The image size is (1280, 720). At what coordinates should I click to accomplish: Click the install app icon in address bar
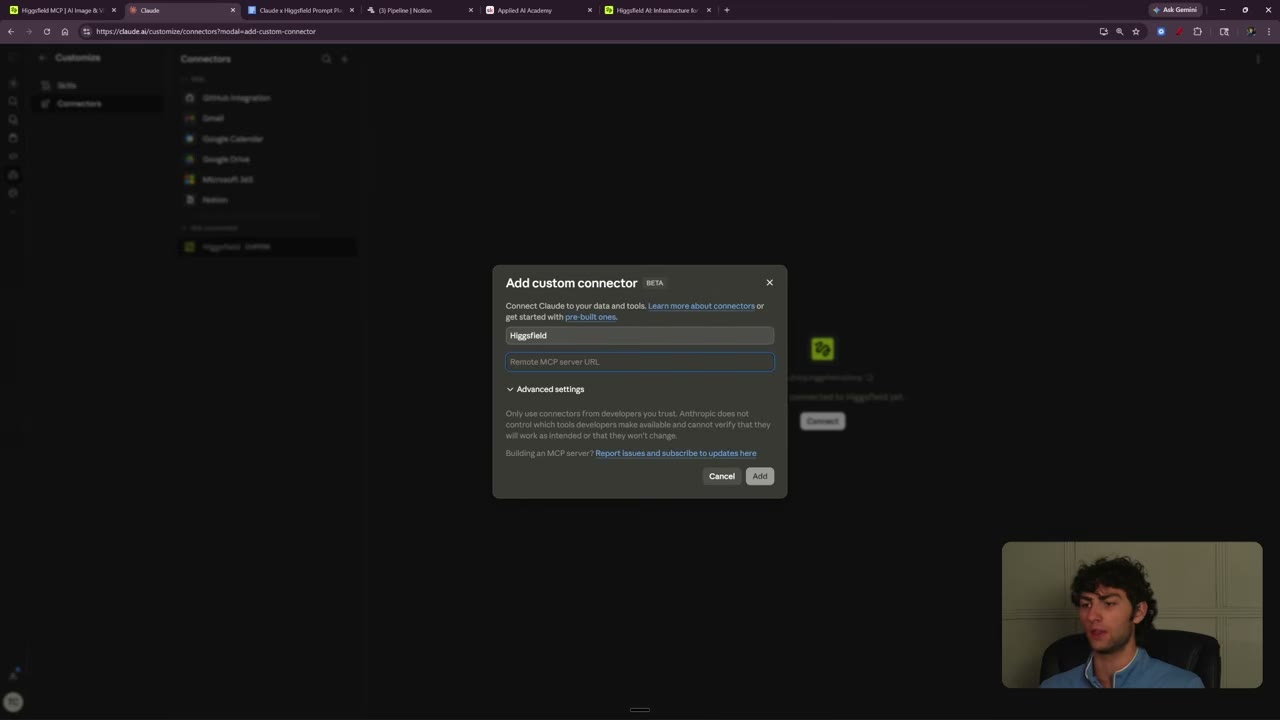(x=1103, y=31)
